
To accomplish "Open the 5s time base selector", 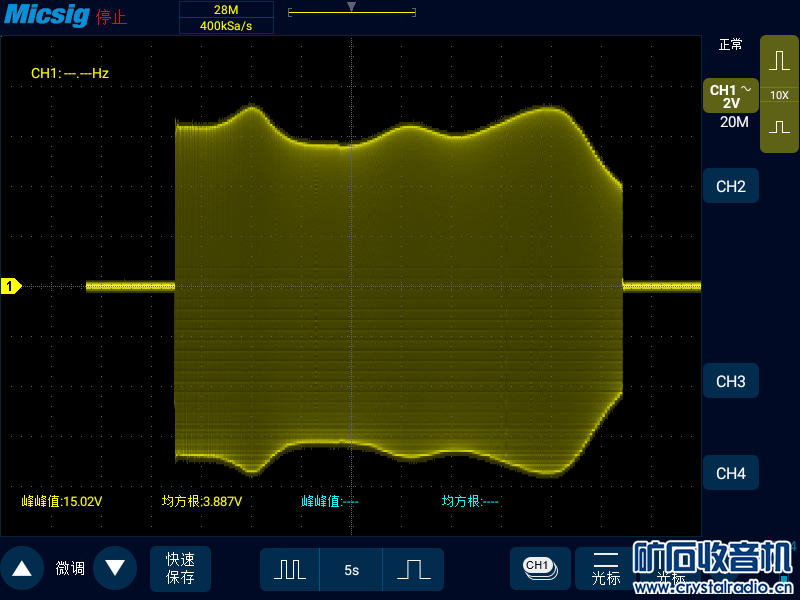I will click(x=351, y=569).
